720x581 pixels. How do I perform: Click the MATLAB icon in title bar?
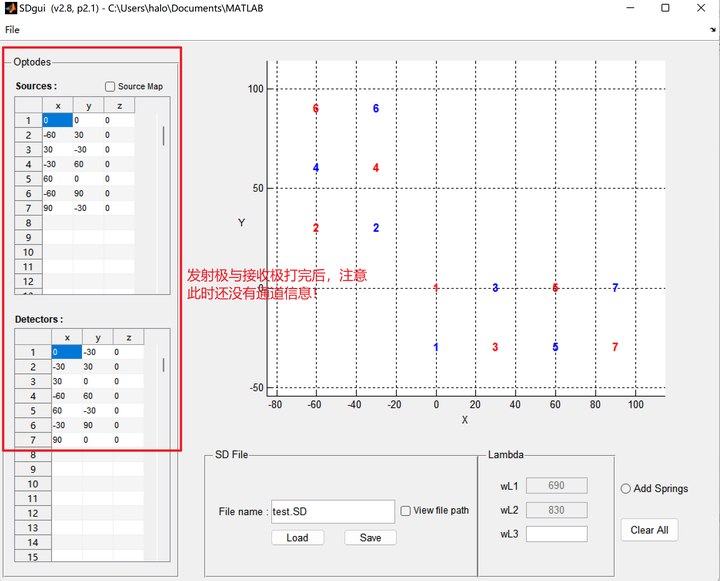point(11,8)
